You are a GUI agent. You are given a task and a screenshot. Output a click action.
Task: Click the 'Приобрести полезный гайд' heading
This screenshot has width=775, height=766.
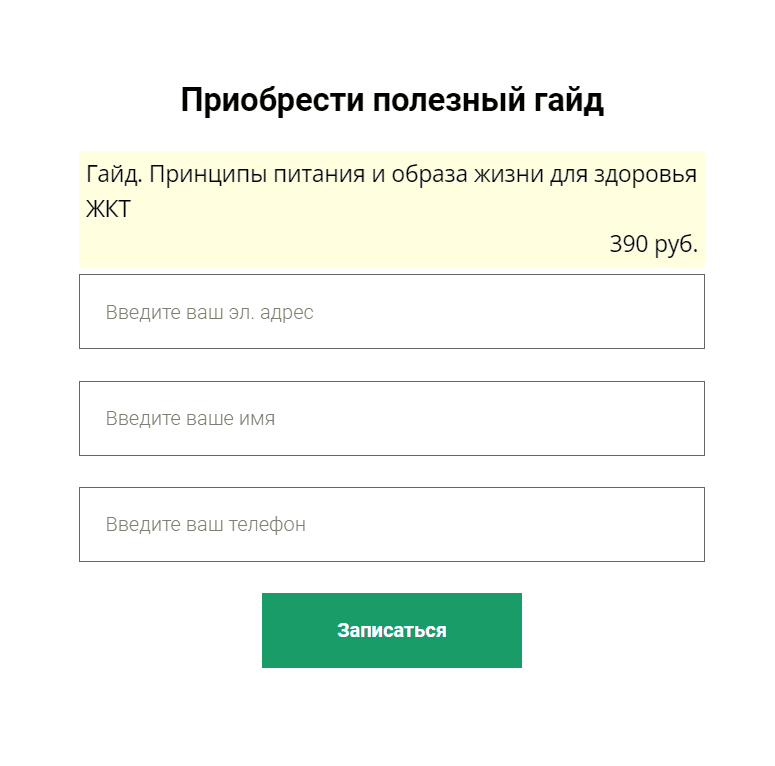tap(392, 101)
